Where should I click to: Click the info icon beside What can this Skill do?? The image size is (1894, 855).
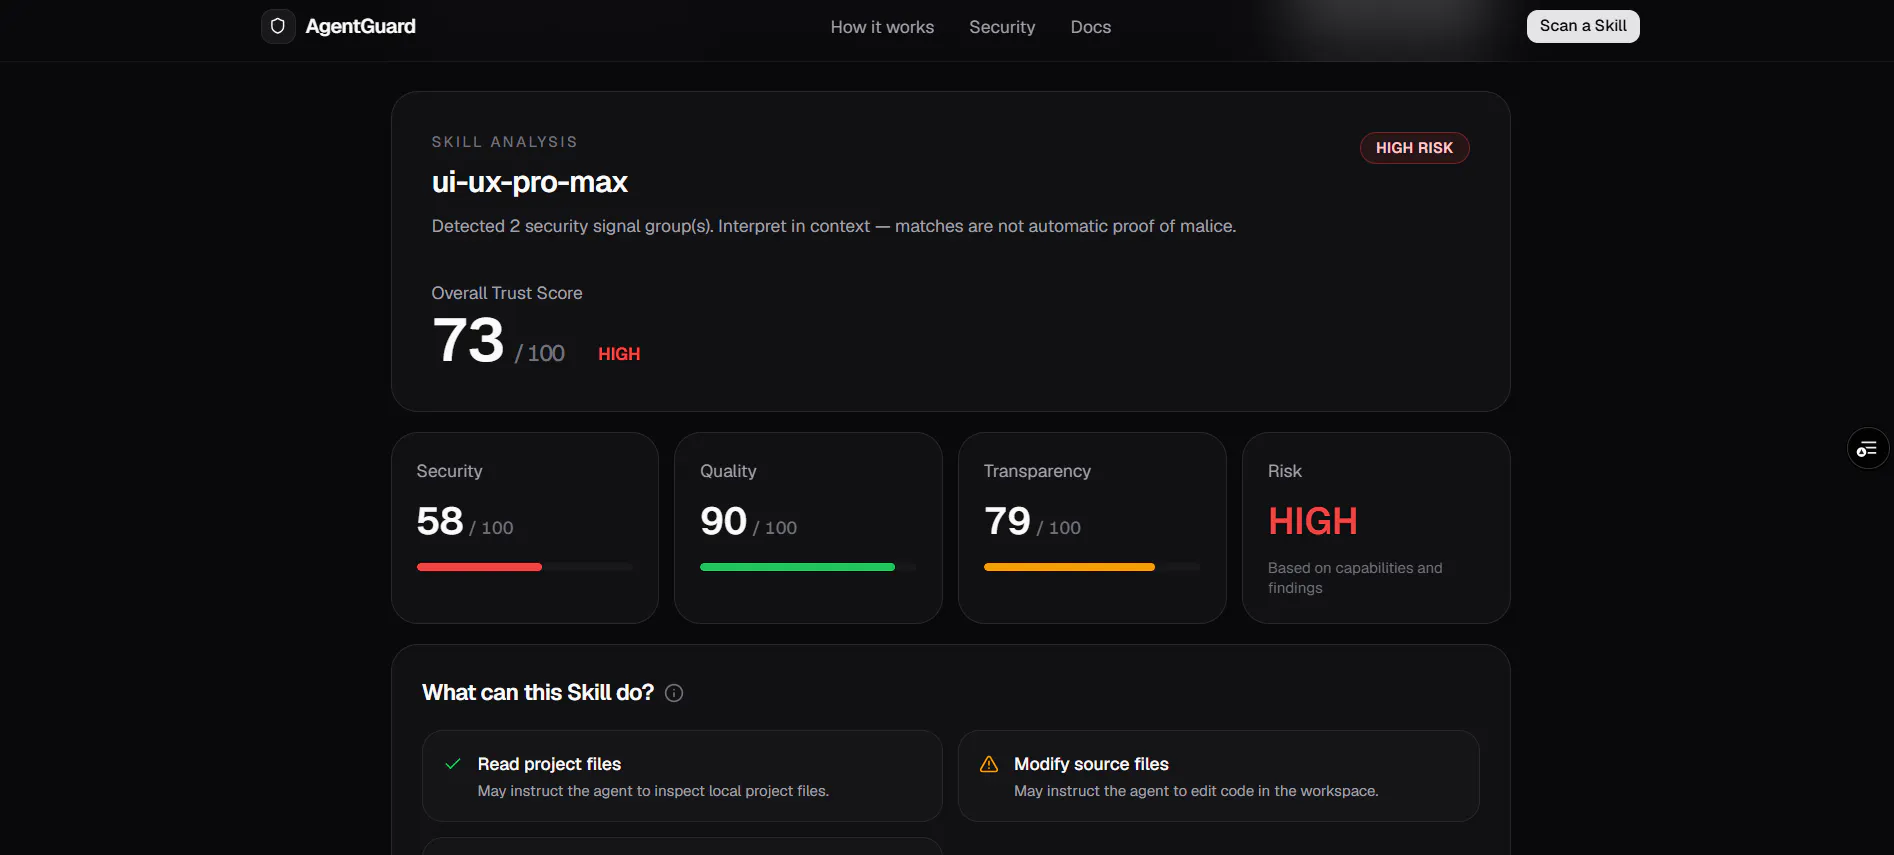[674, 693]
